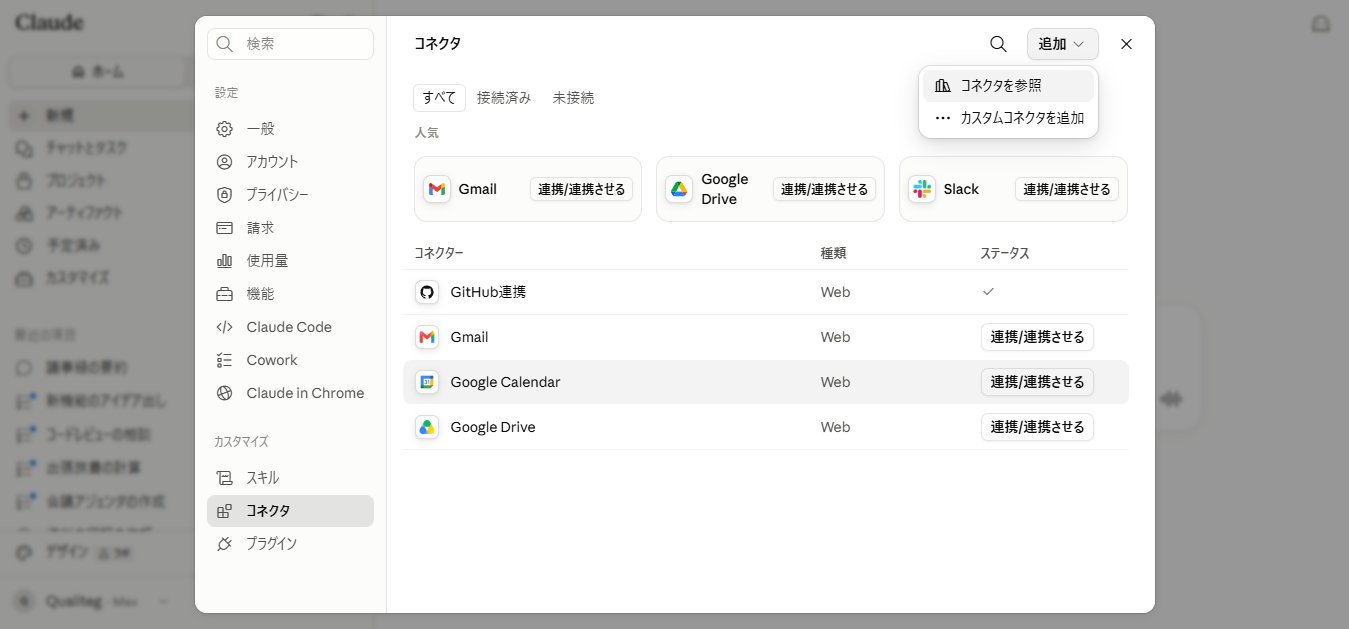The height and width of the screenshot is (629, 1349).
Task: Choose コネクタを参照 from the menu
Action: 1008,86
